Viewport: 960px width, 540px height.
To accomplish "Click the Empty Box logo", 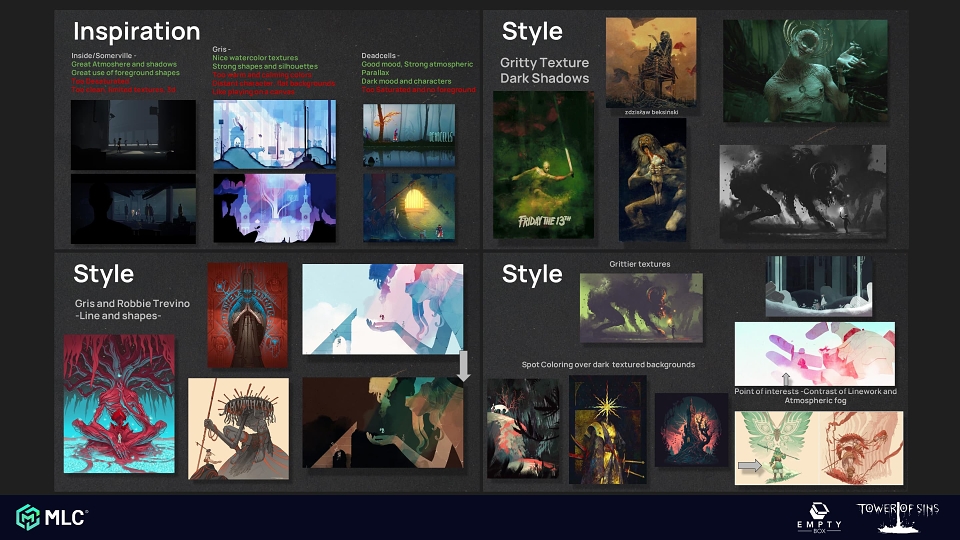I will click(x=819, y=517).
